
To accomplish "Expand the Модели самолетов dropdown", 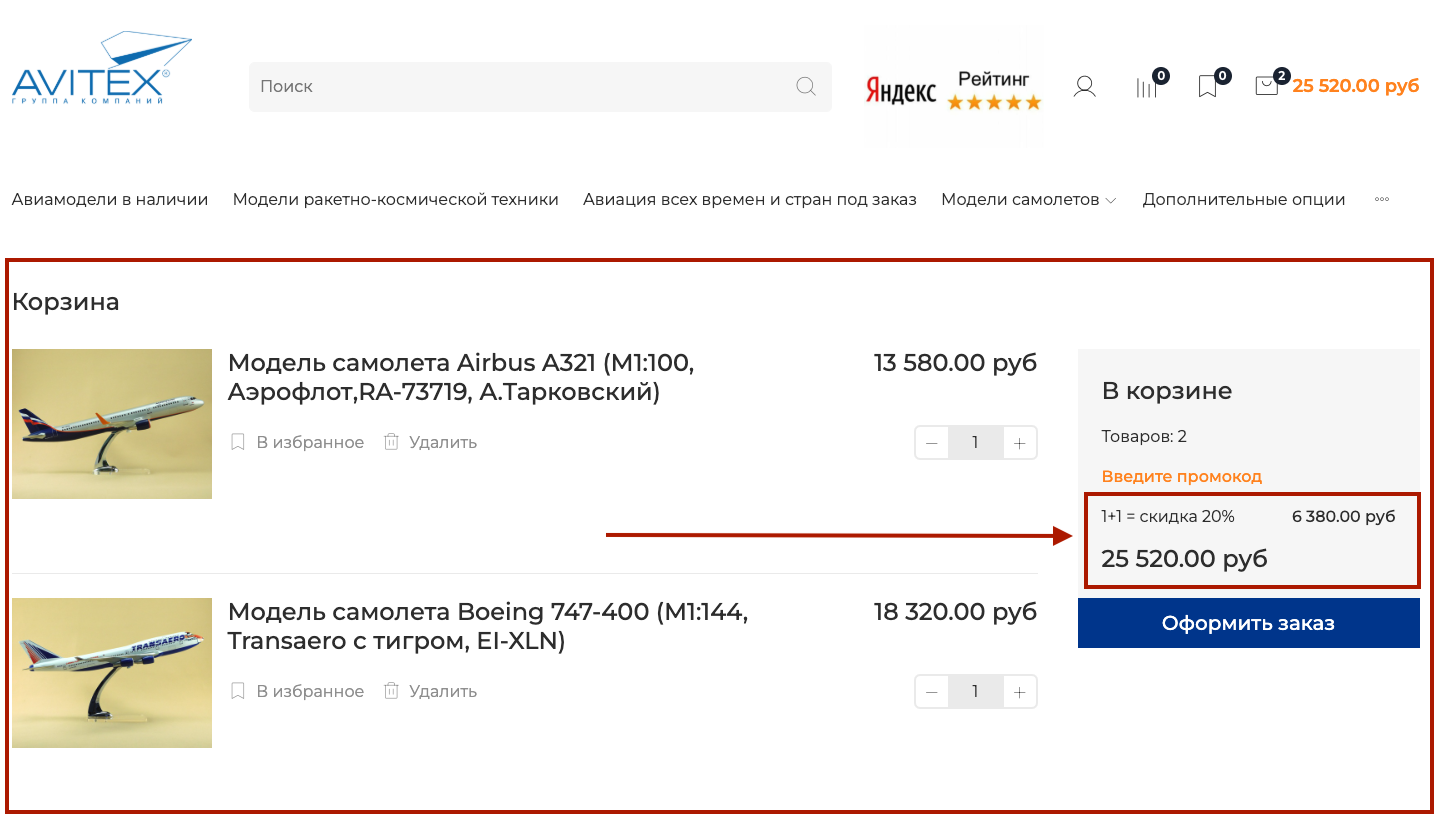I will [x=1028, y=199].
